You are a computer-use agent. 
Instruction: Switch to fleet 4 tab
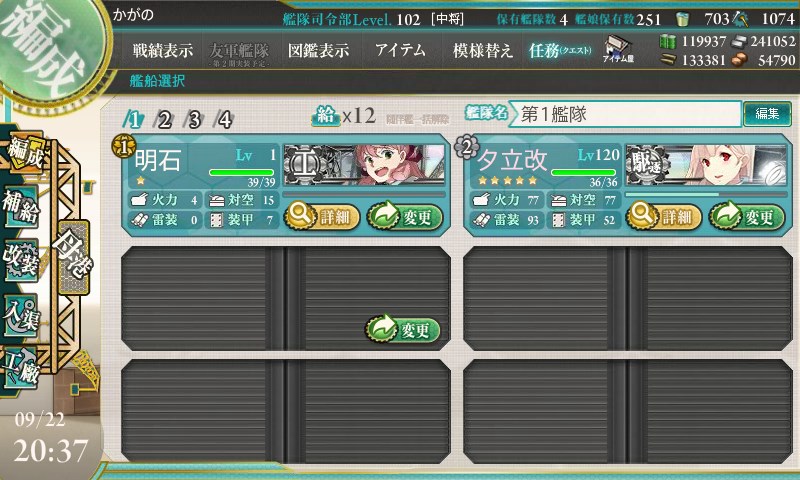point(224,120)
